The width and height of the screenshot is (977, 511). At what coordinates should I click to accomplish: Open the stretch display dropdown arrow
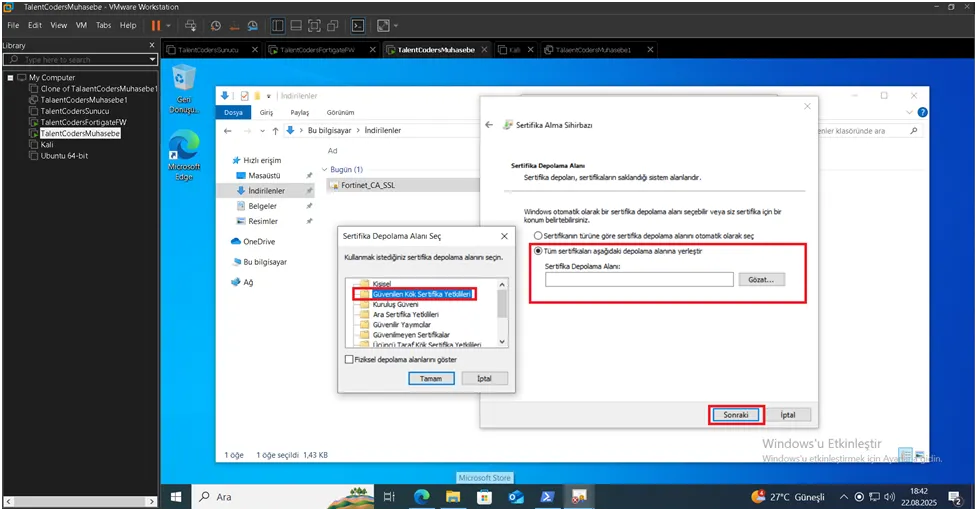click(x=396, y=26)
